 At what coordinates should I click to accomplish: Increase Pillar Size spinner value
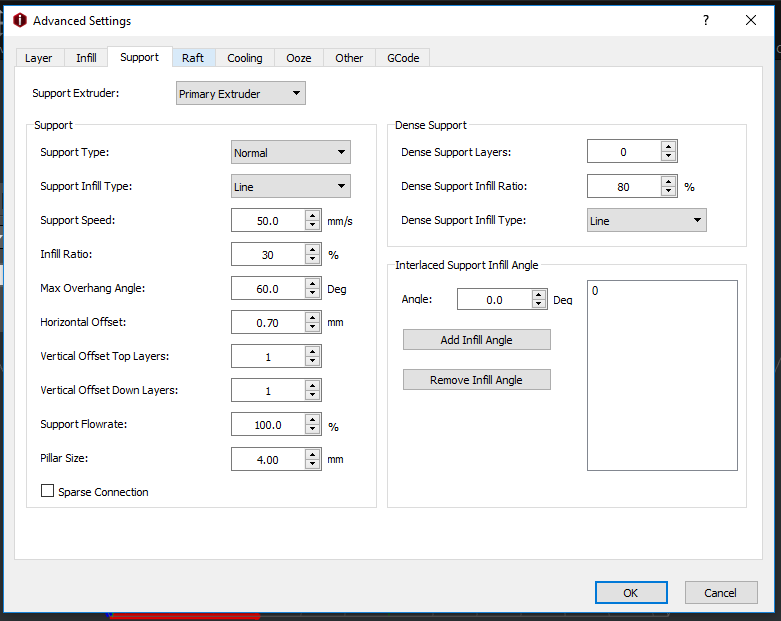coord(313,453)
